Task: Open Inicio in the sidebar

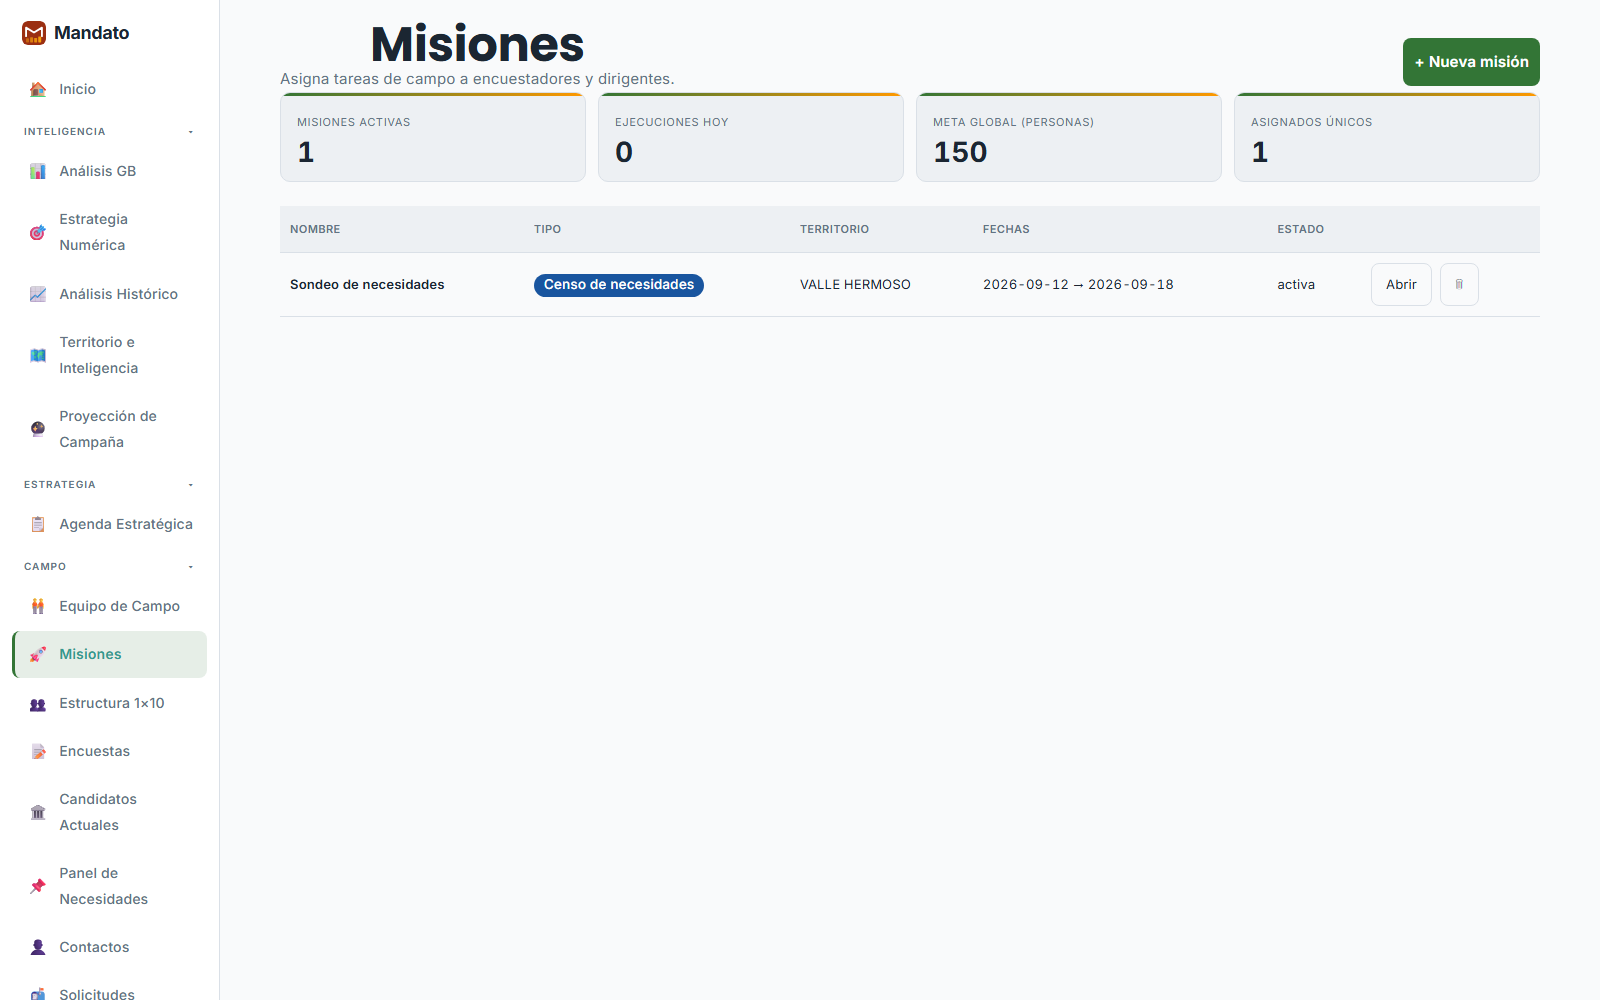Action: click(x=110, y=89)
